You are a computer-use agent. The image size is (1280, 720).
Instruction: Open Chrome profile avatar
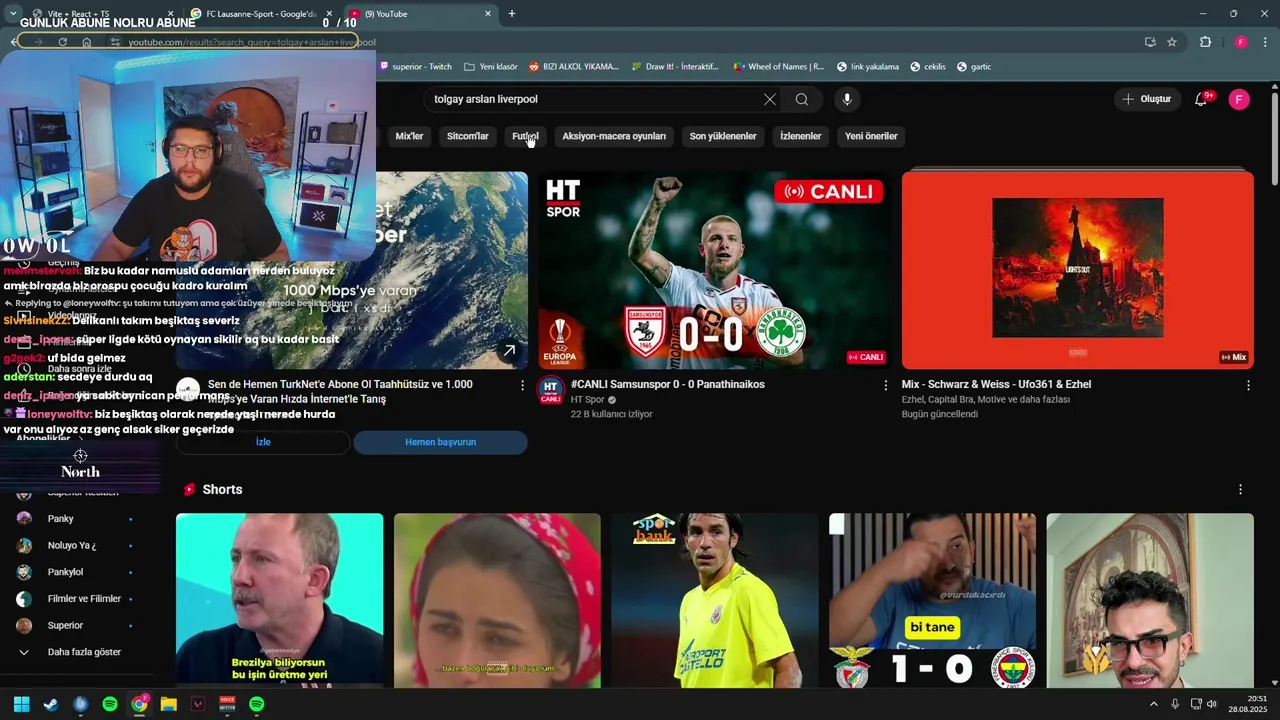click(x=1241, y=42)
